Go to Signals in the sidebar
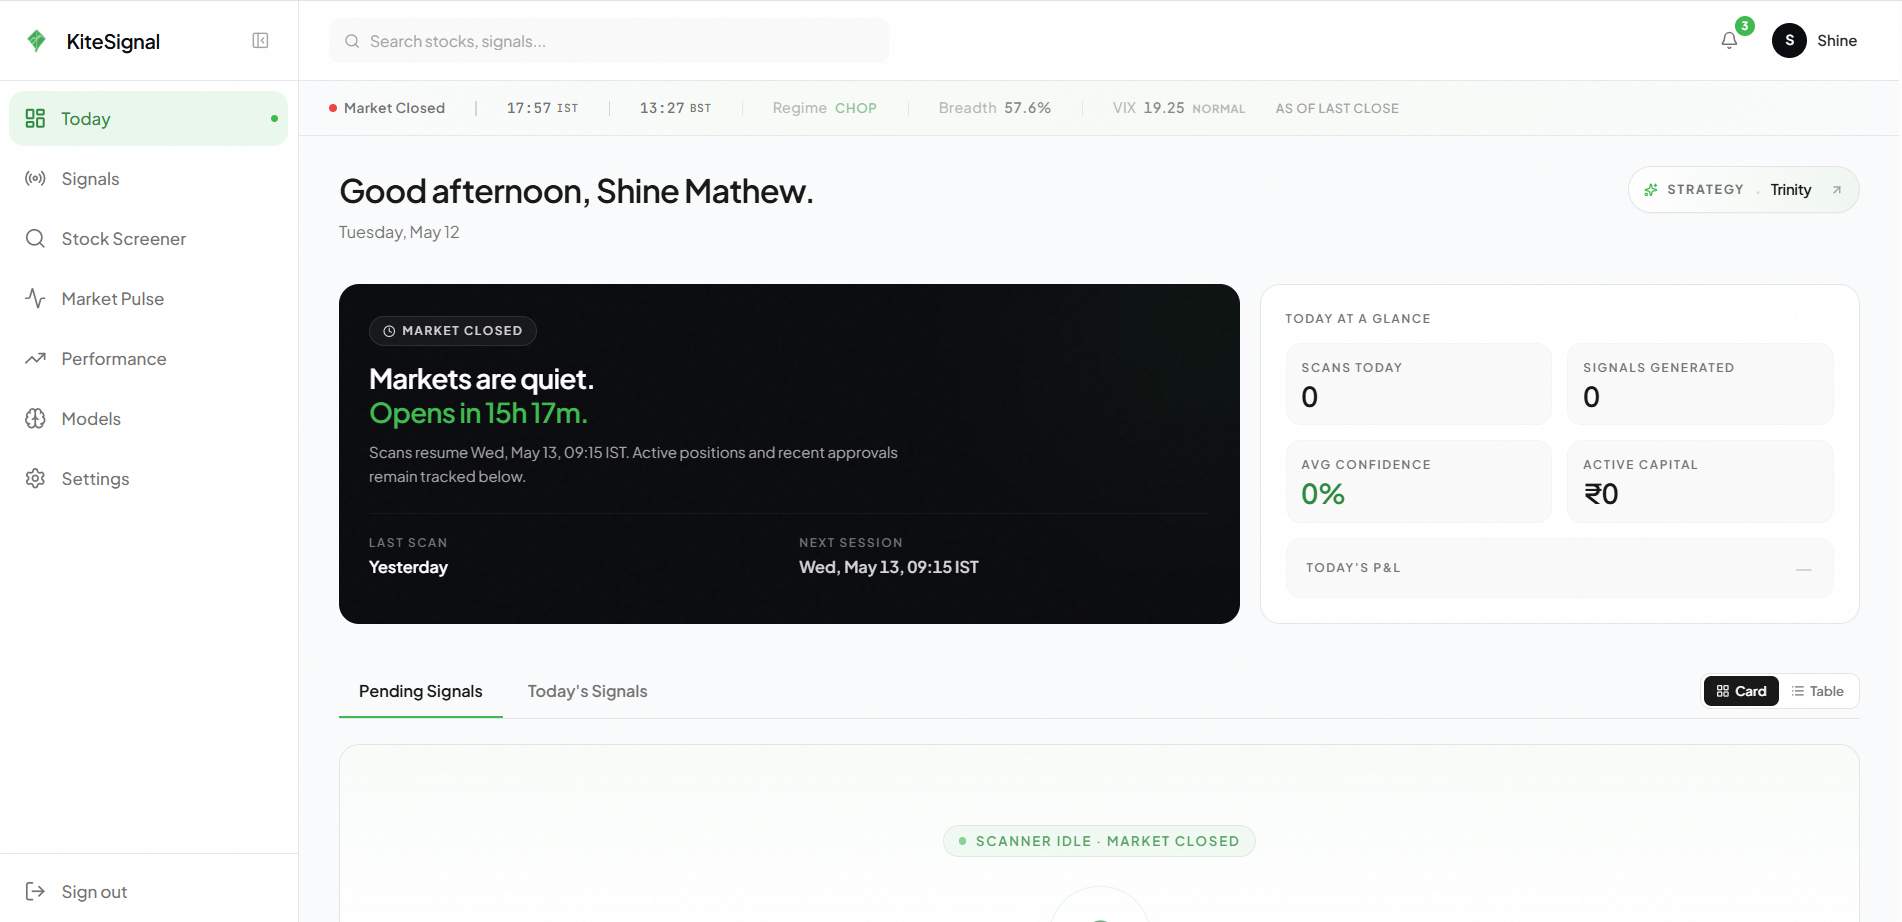Image resolution: width=1902 pixels, height=922 pixels. pyautogui.click(x=148, y=179)
